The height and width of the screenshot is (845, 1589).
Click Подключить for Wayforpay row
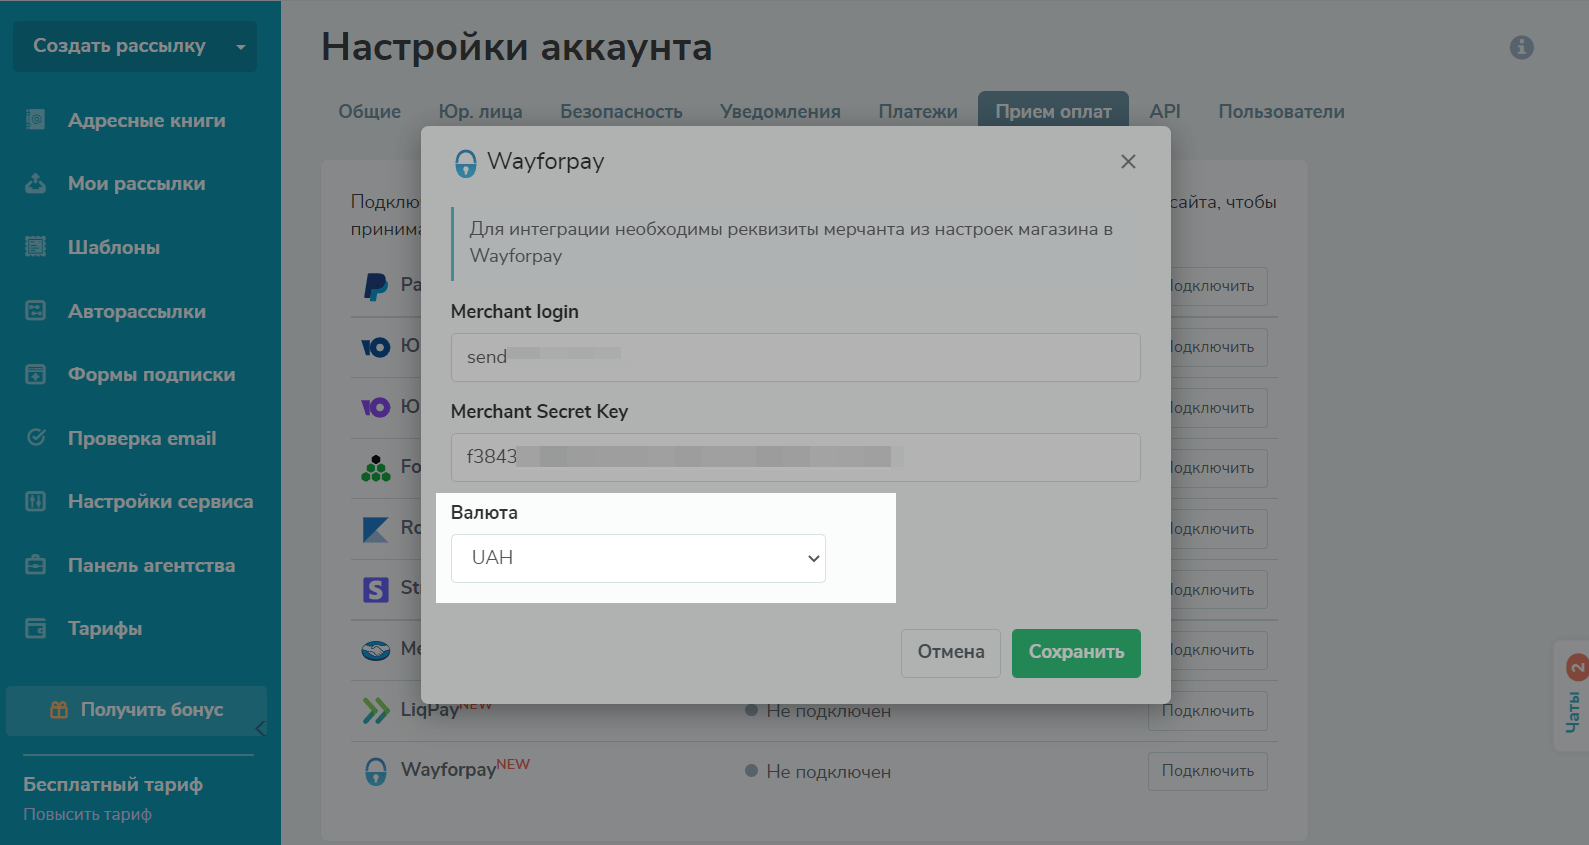(x=1208, y=771)
